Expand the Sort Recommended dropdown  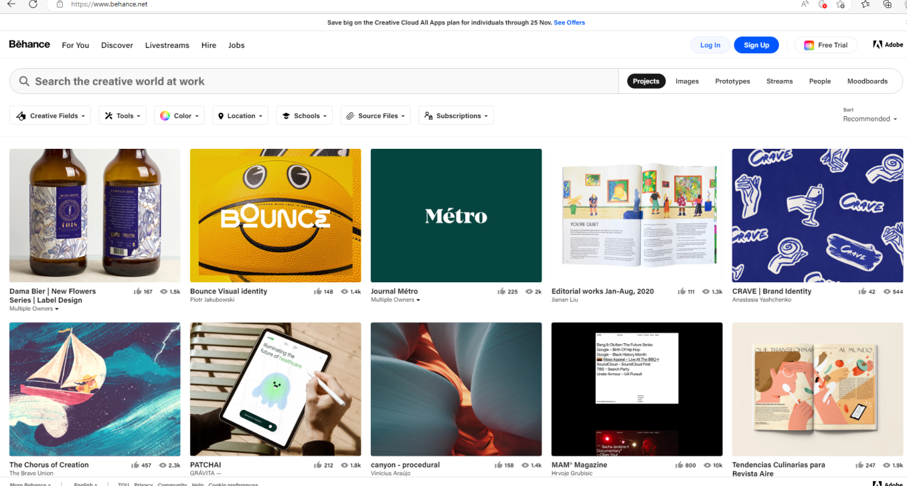[x=869, y=119]
